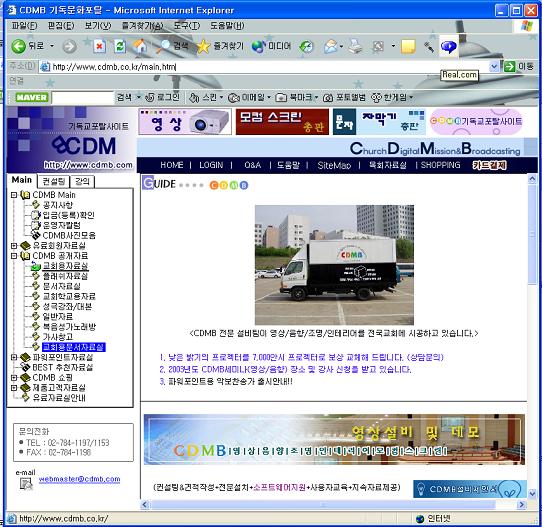Select 공지사항 in the tree

point(57,205)
